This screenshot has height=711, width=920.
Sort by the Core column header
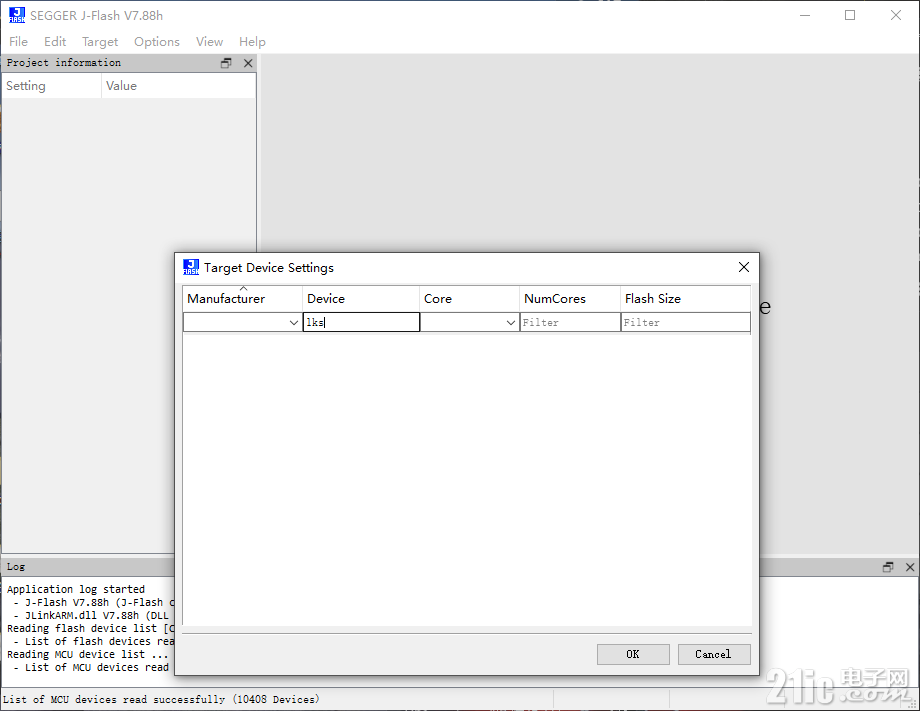tap(469, 299)
